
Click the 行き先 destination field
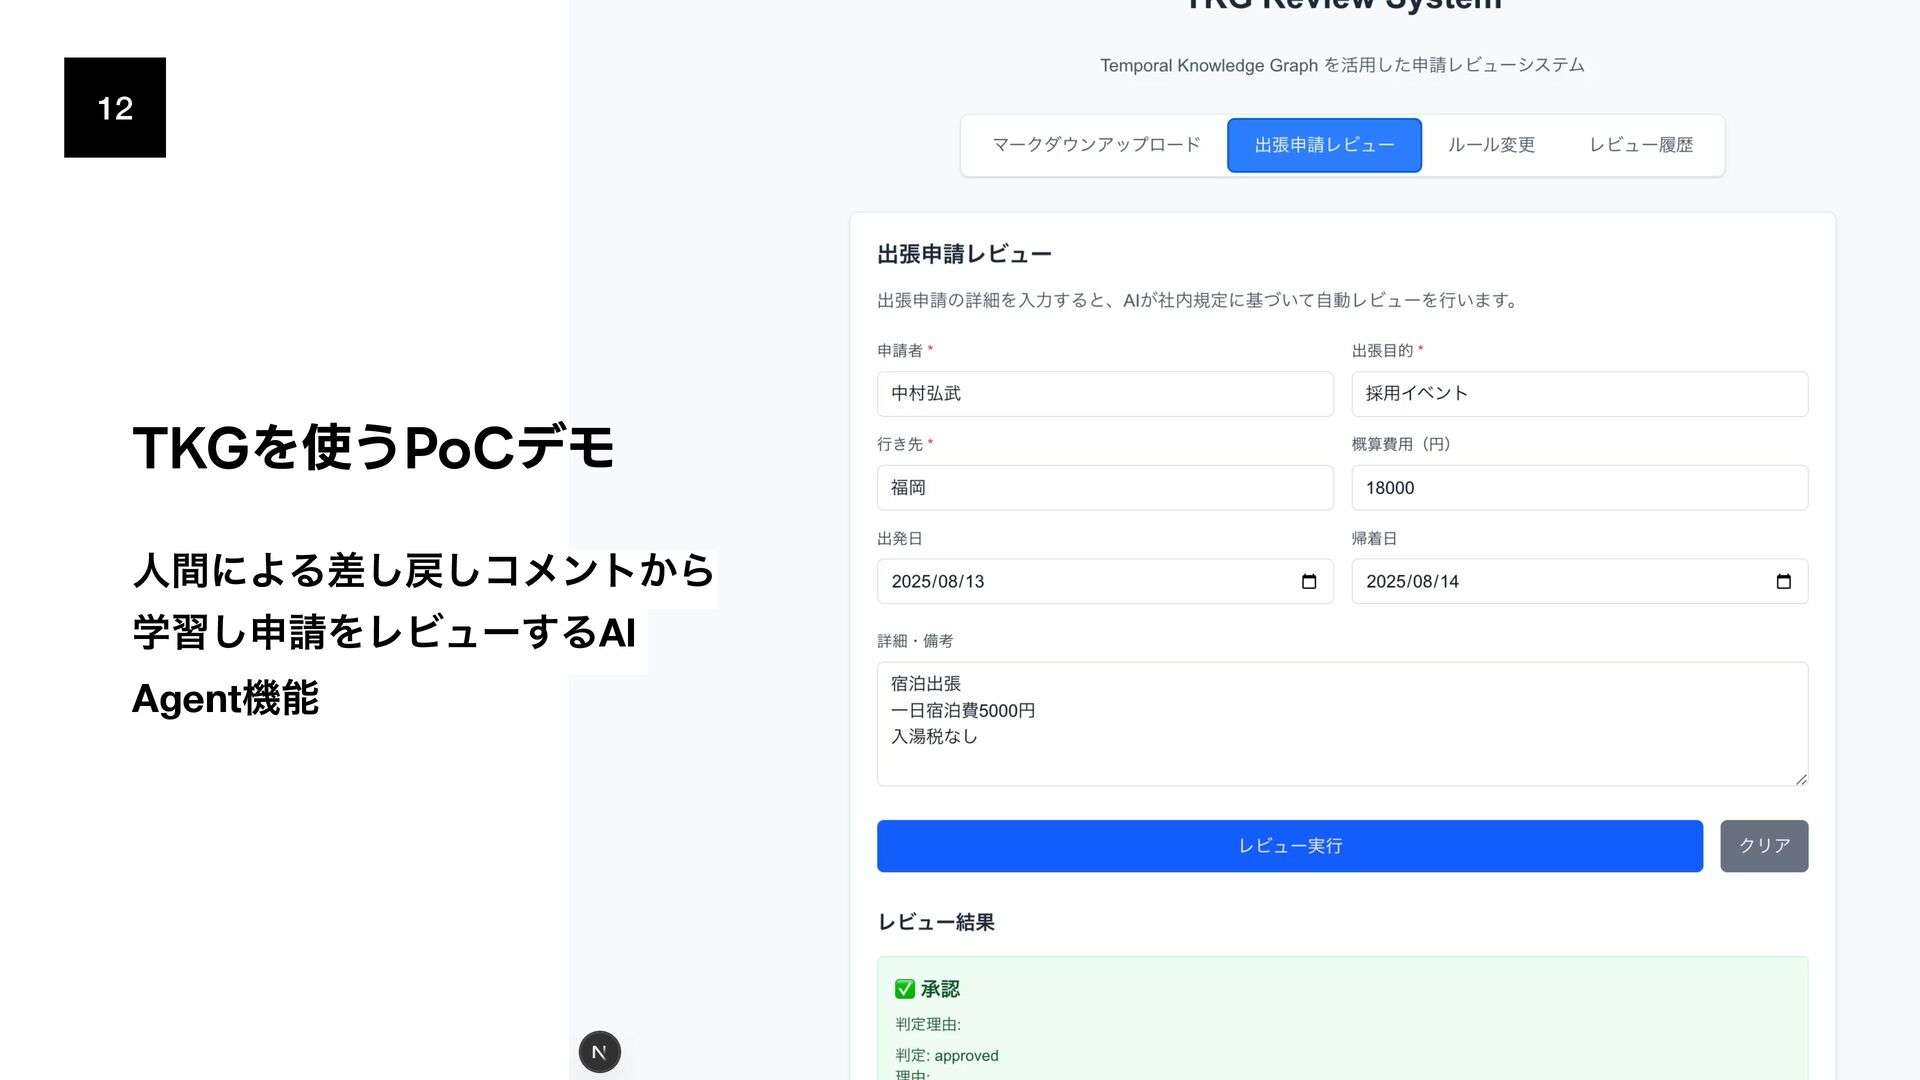pyautogui.click(x=1104, y=488)
